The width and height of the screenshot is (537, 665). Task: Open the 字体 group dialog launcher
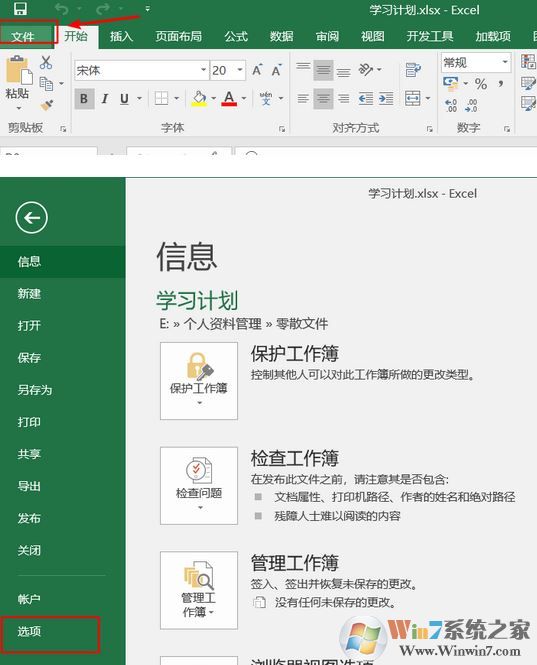[282, 129]
